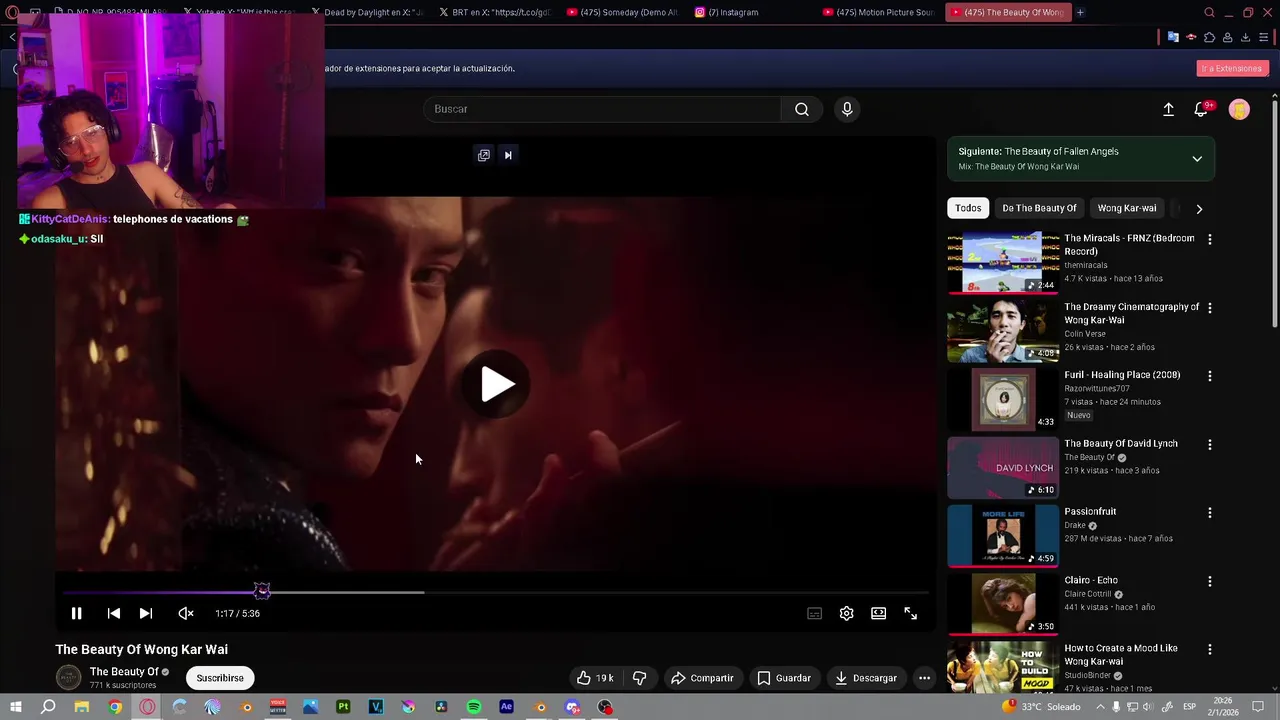Switch to the BRT on X tab
The height and width of the screenshot is (720, 1280).
pos(495,12)
